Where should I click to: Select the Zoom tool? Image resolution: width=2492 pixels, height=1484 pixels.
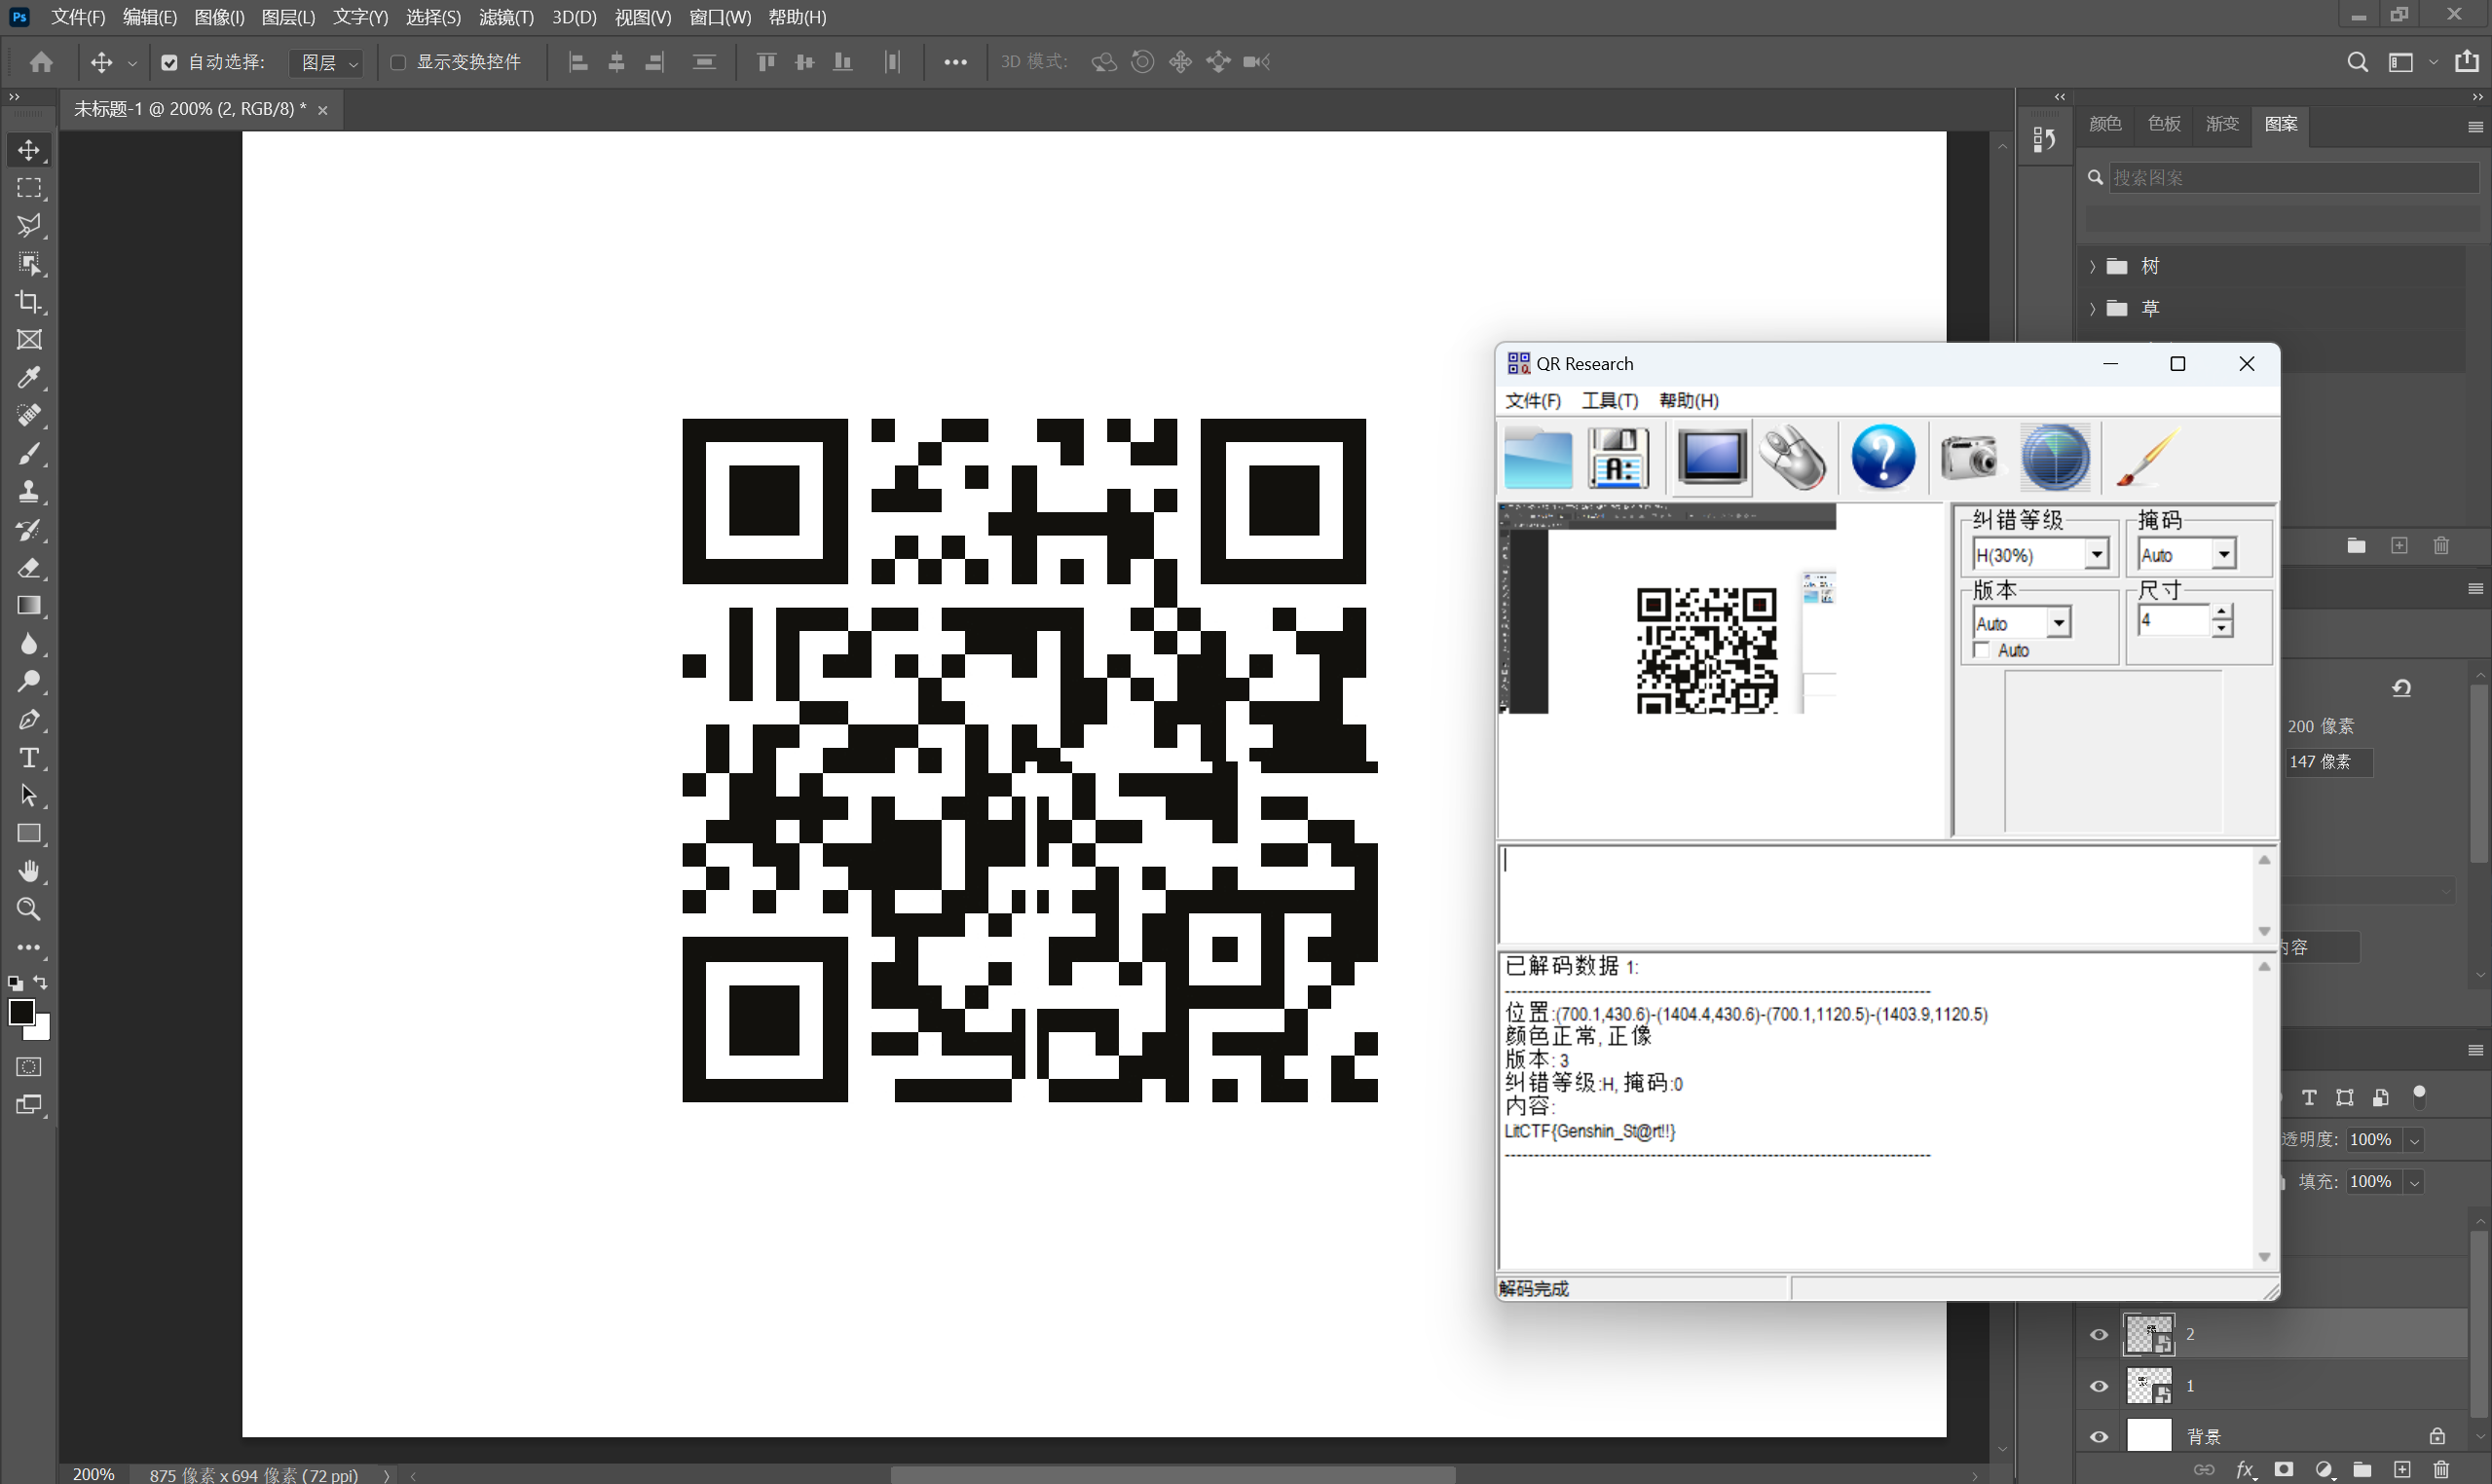click(x=29, y=910)
